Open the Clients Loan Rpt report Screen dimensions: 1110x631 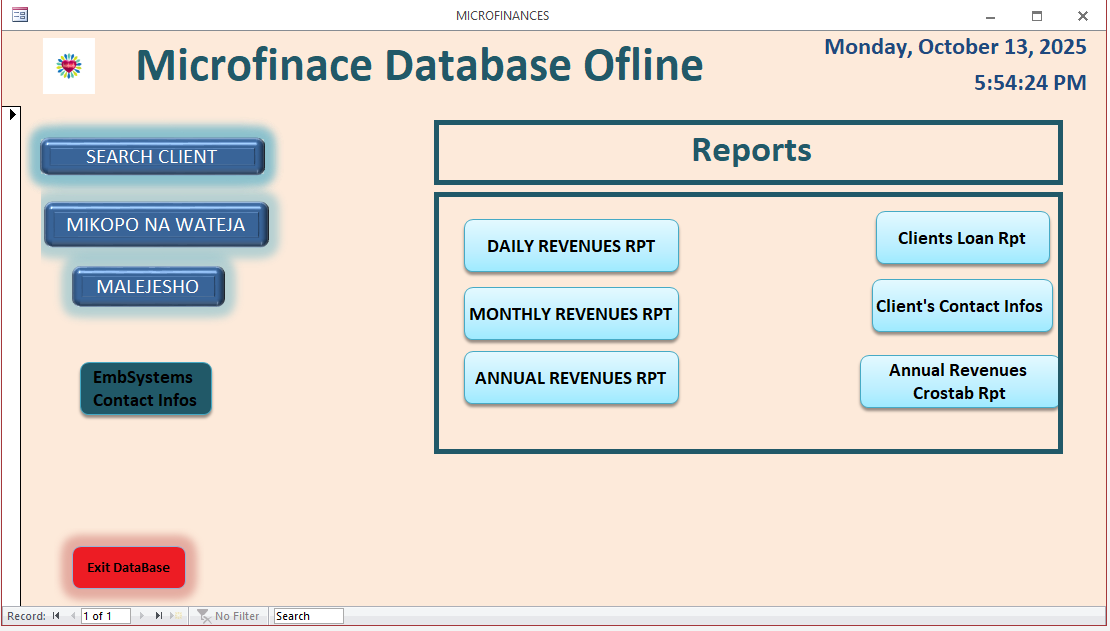[x=962, y=238]
